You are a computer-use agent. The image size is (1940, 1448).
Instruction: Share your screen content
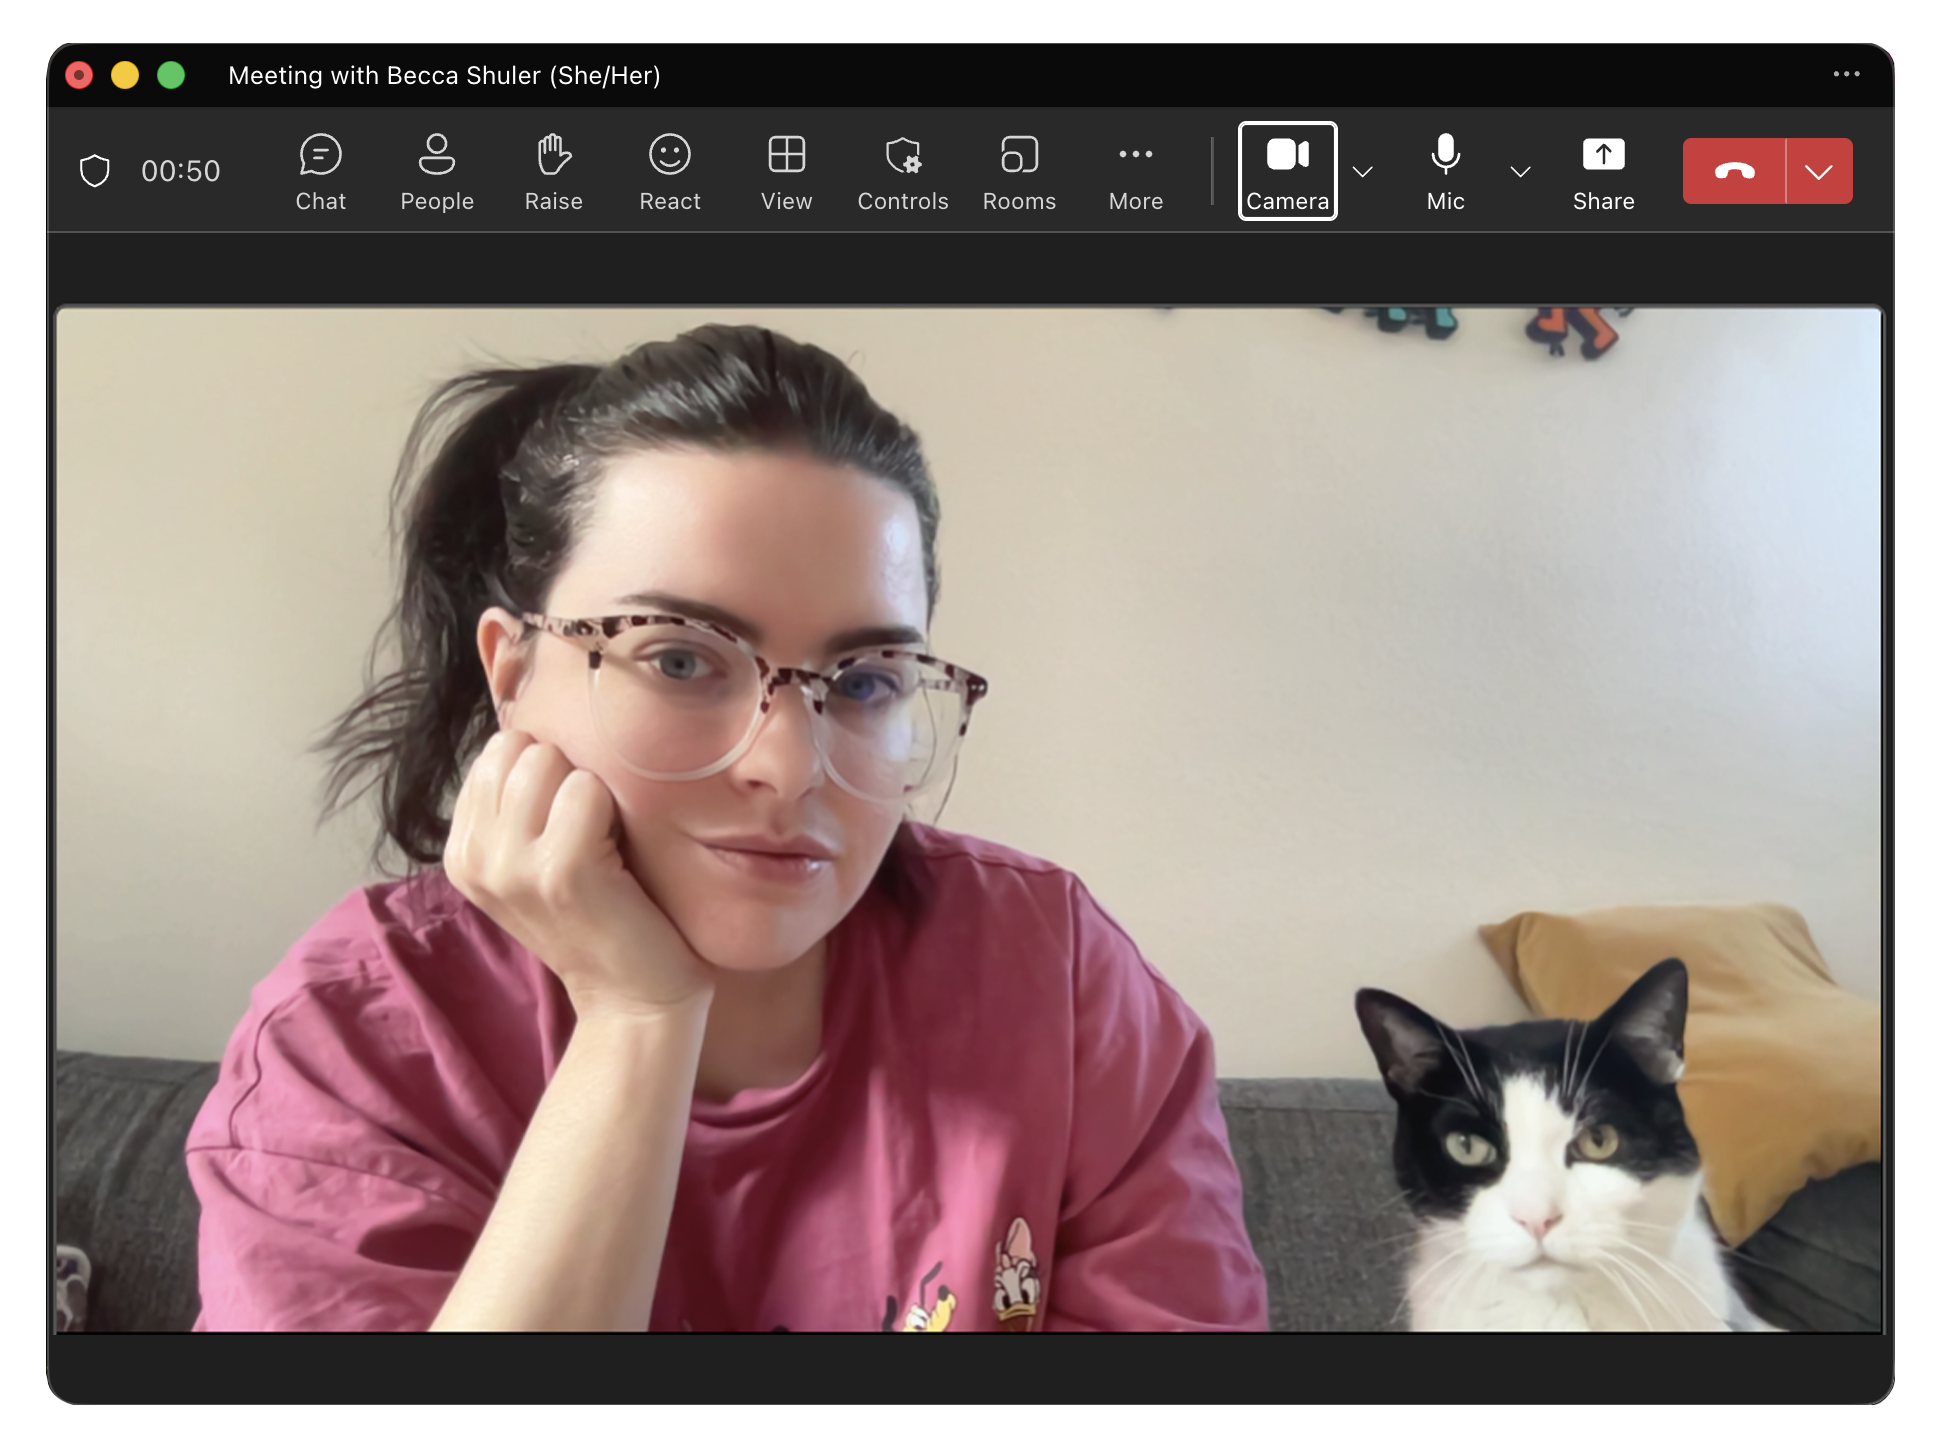[x=1603, y=172]
